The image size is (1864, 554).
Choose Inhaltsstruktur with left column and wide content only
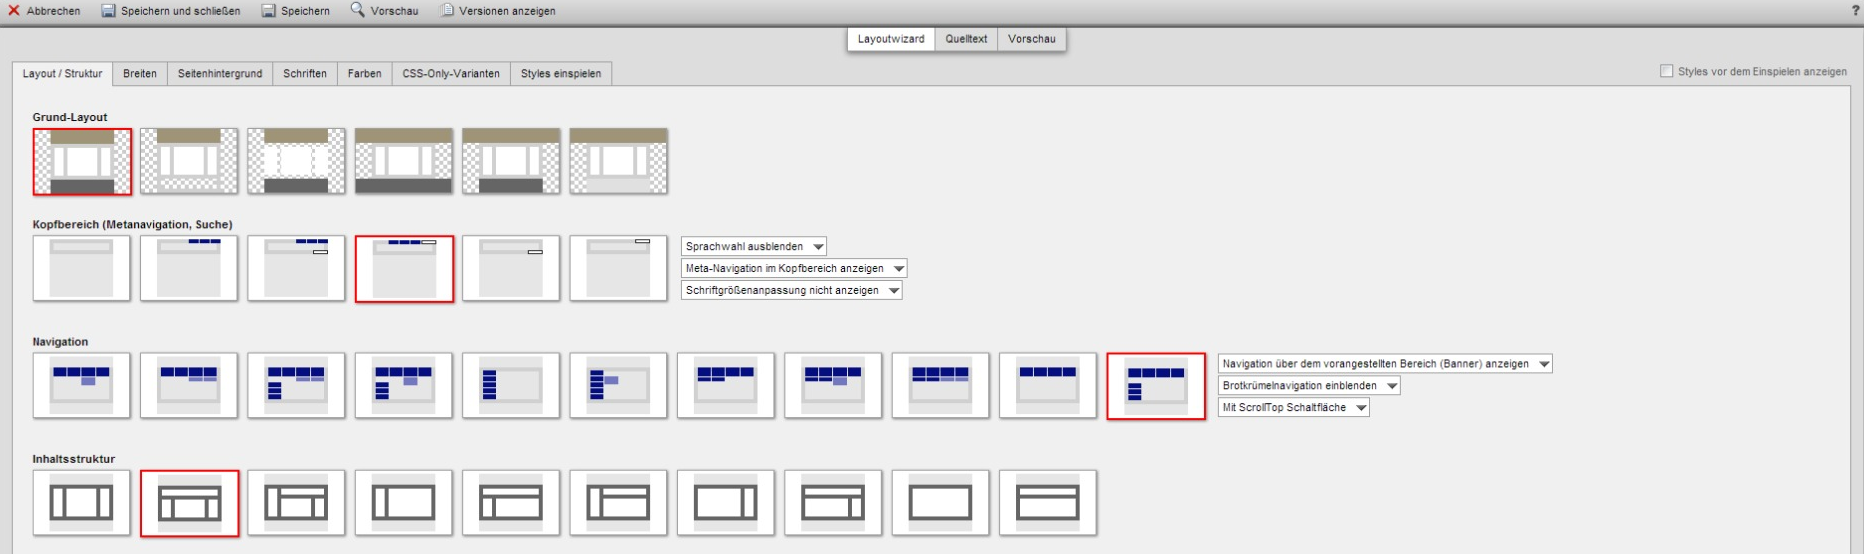coord(404,503)
